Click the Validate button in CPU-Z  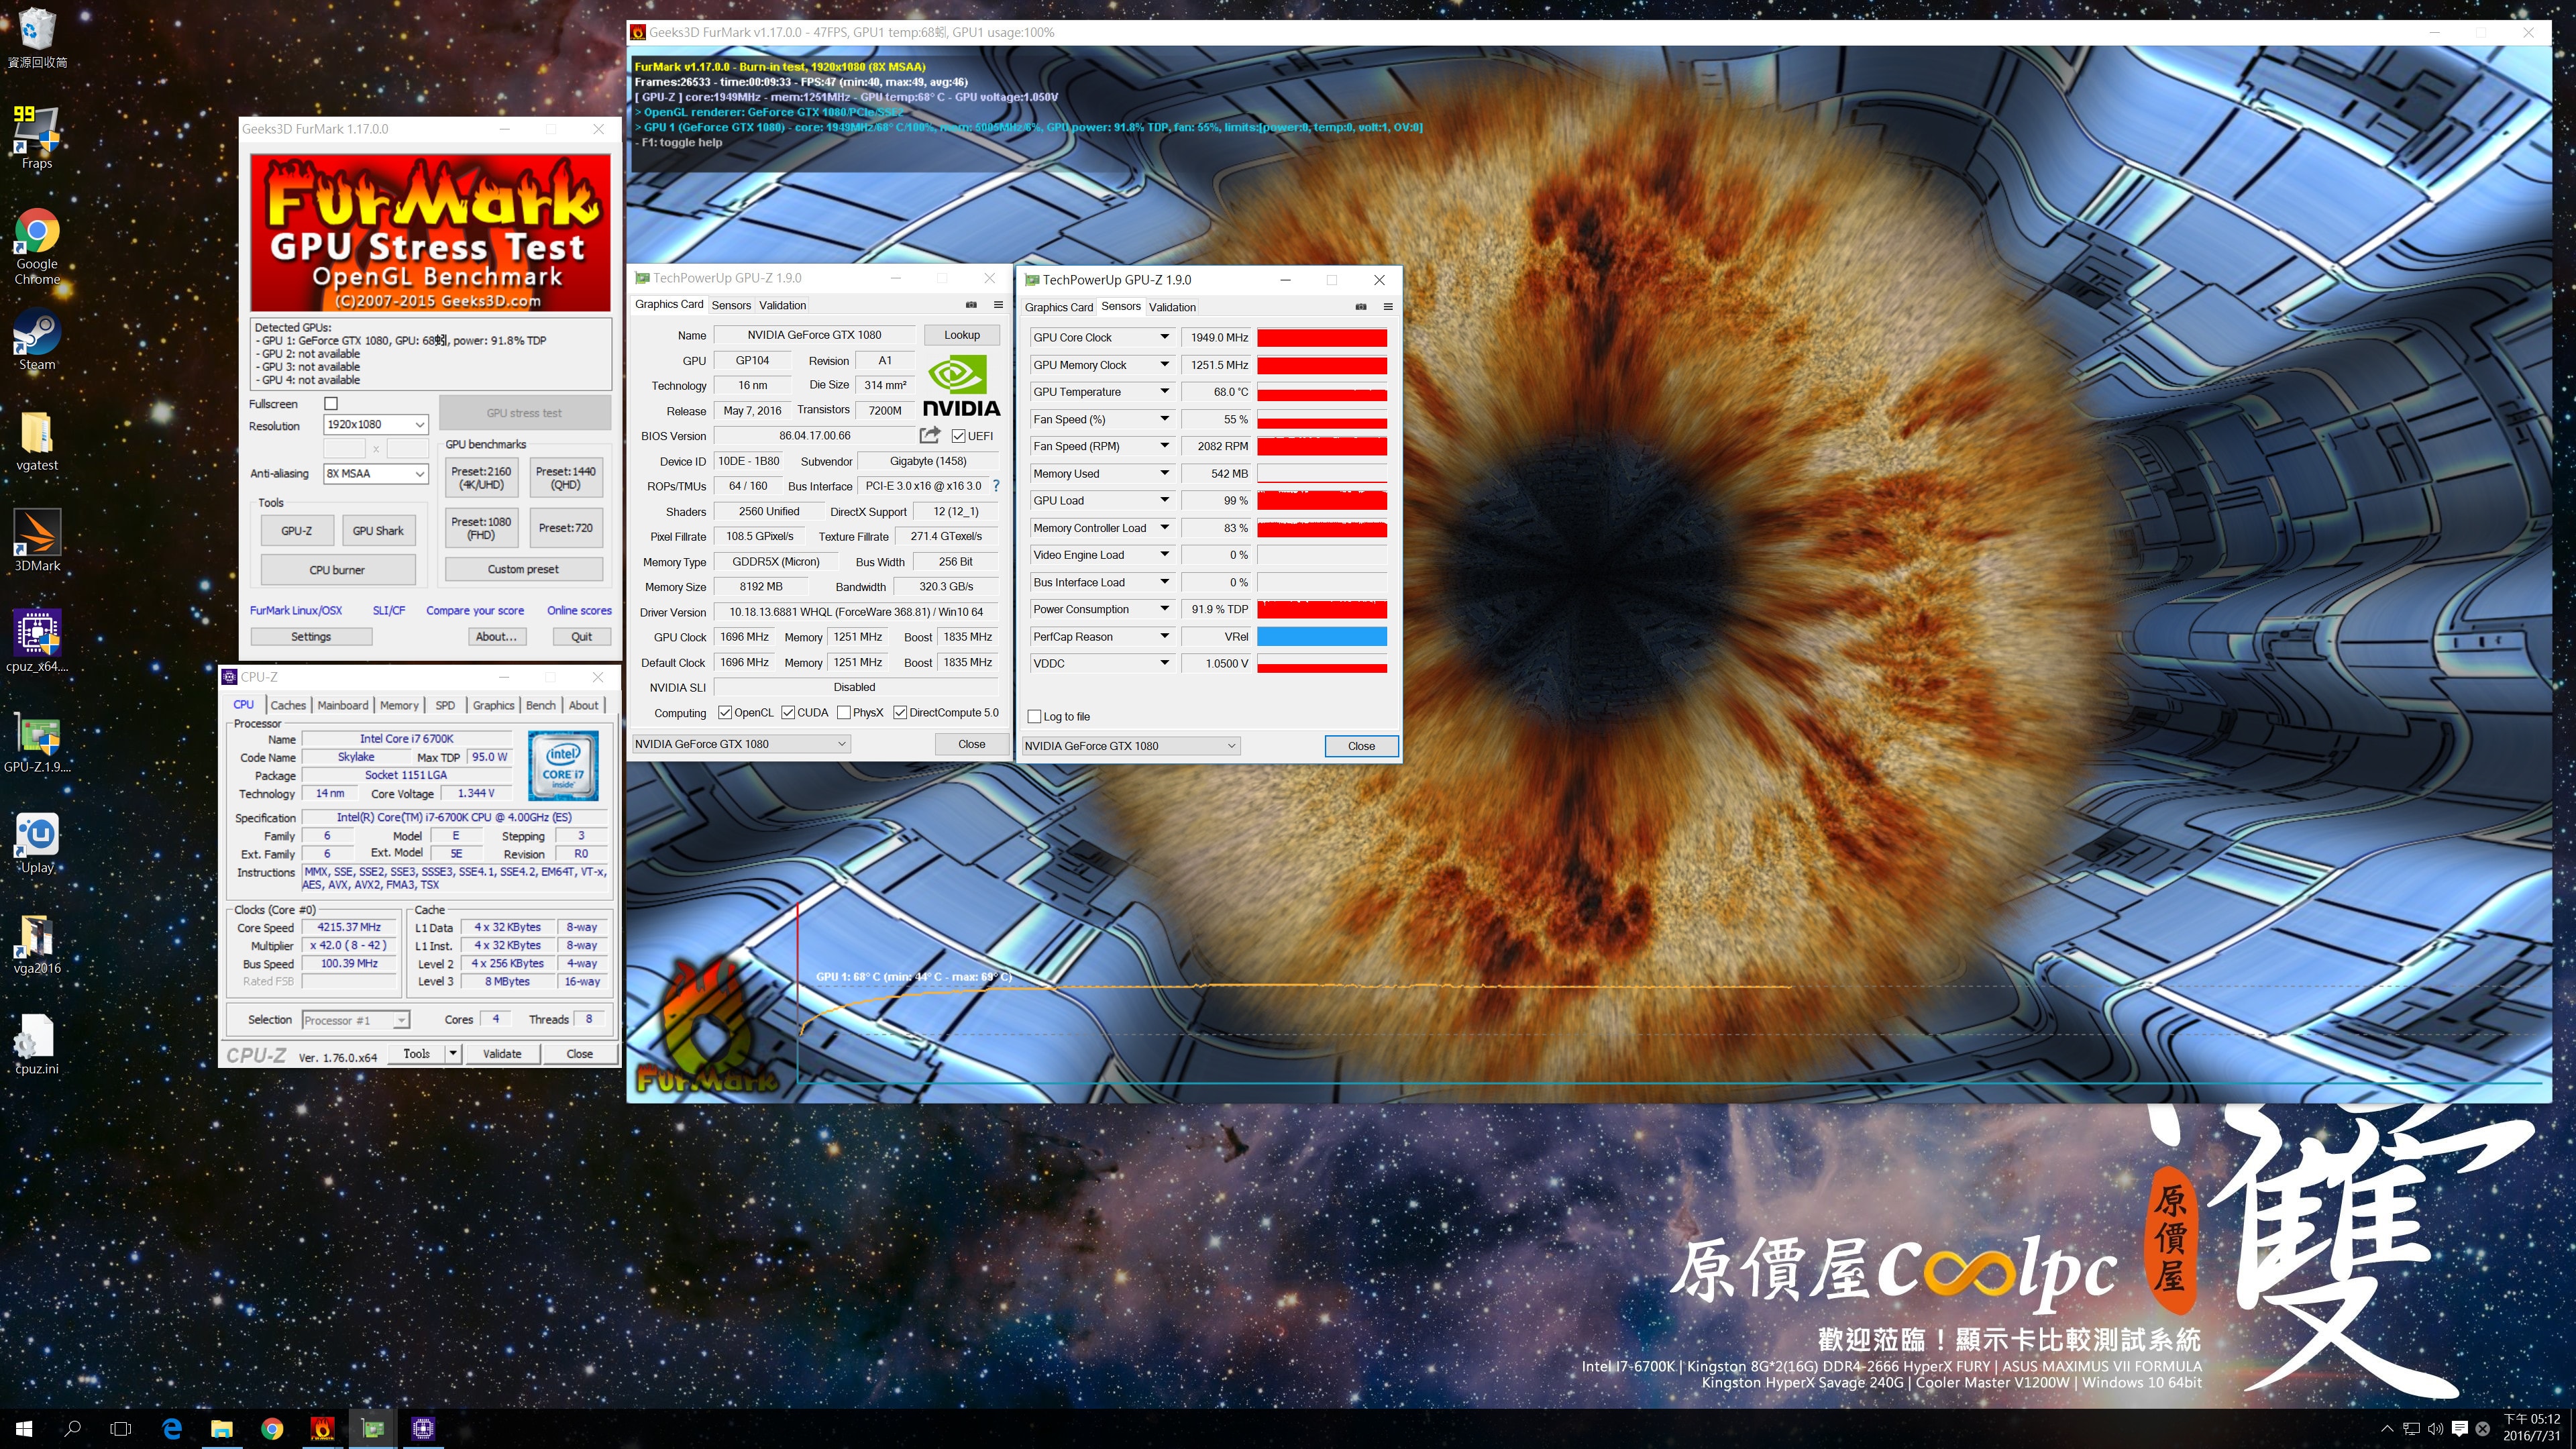[502, 1053]
